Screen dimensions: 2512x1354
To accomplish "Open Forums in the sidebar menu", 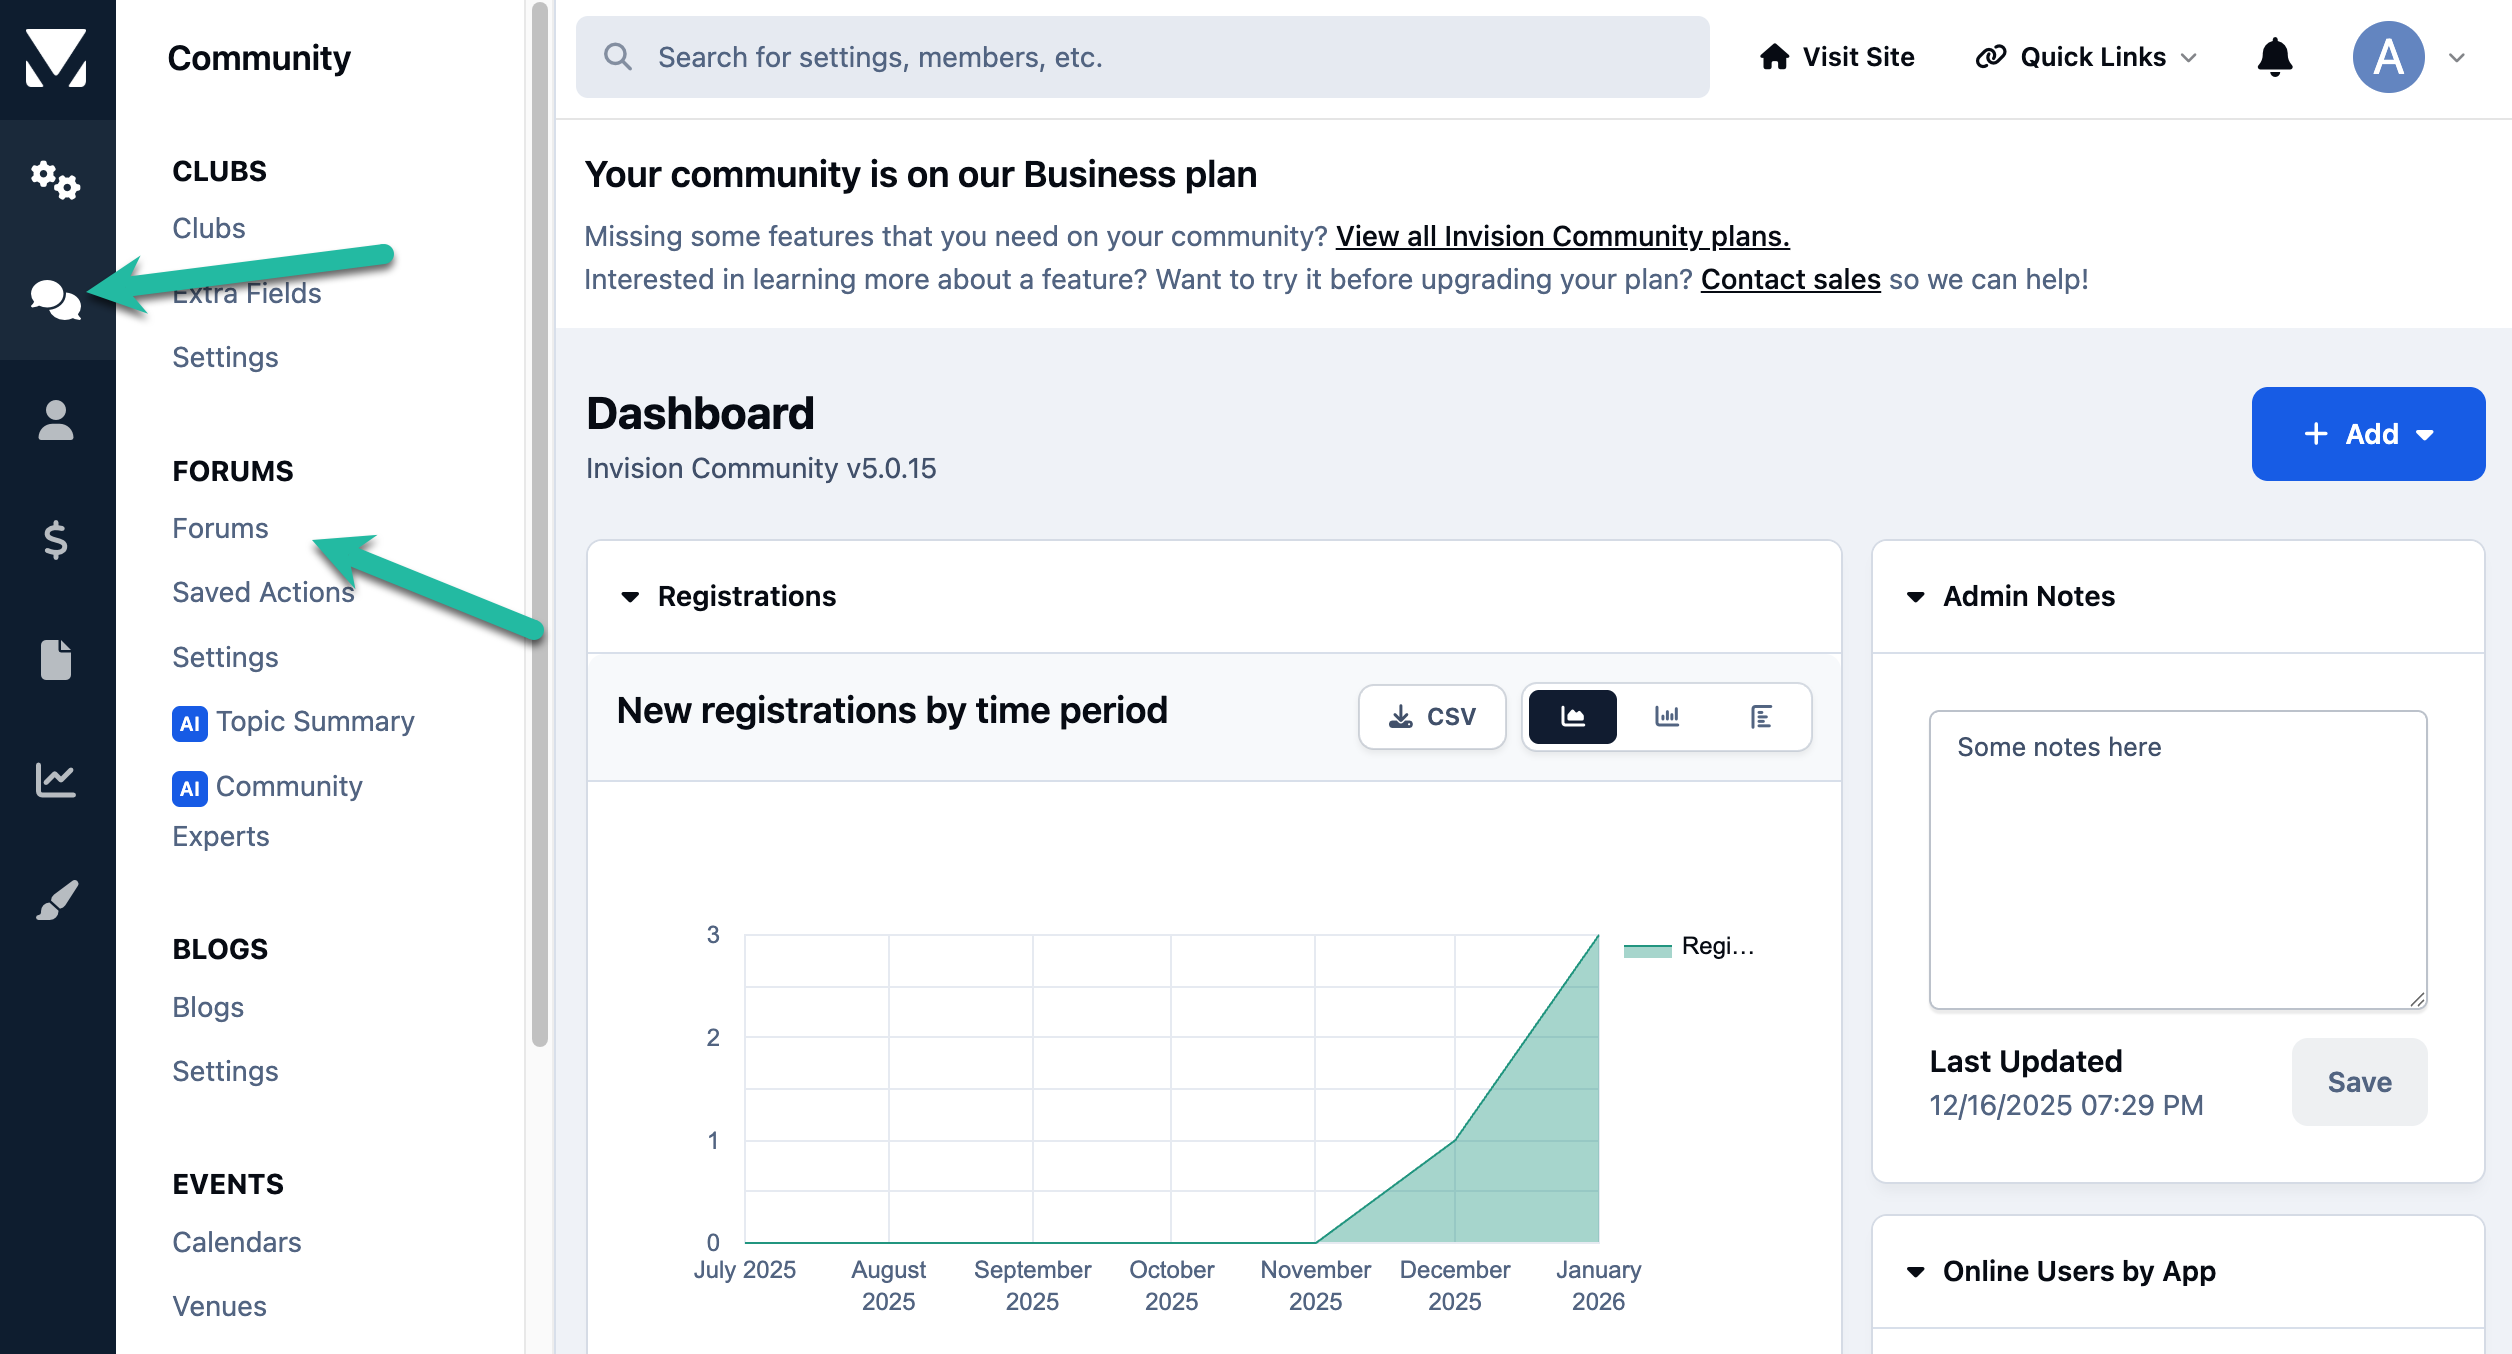I will [220, 528].
